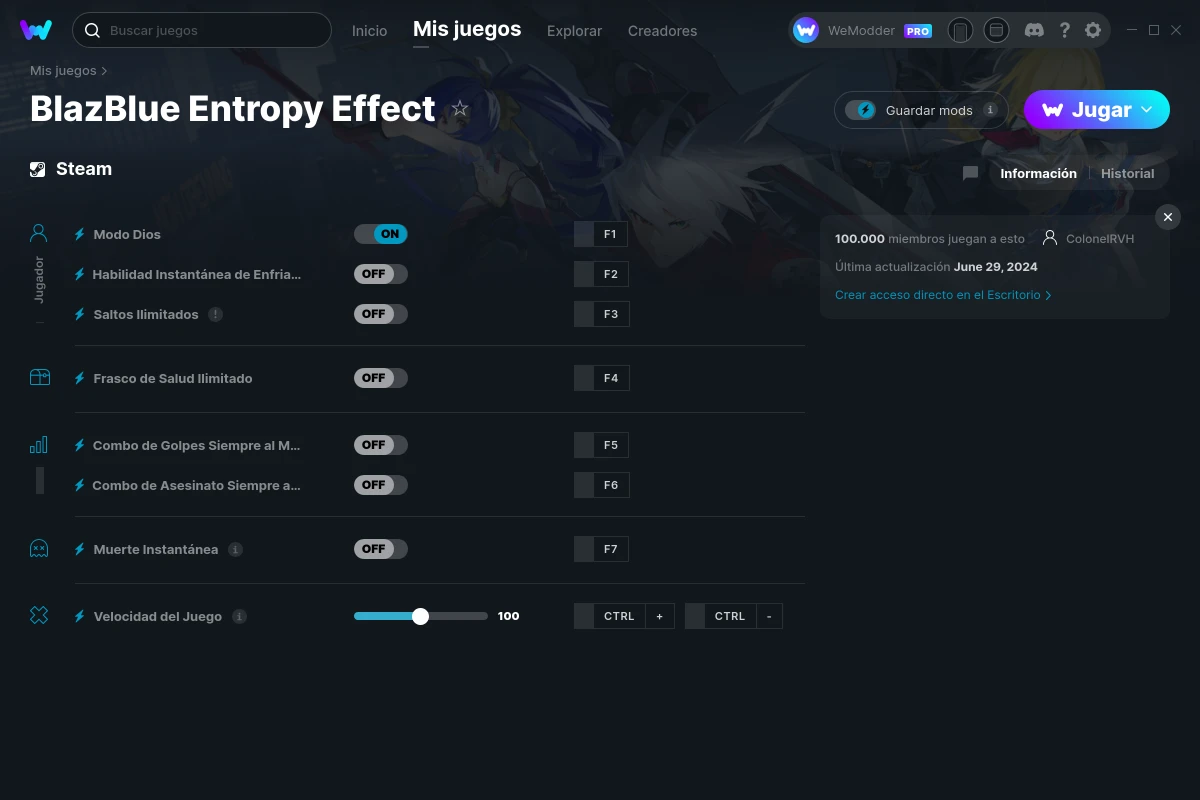This screenshot has width=1200, height=800.
Task: Select the Jugador person icon in the sidebar
Action: (x=38, y=232)
